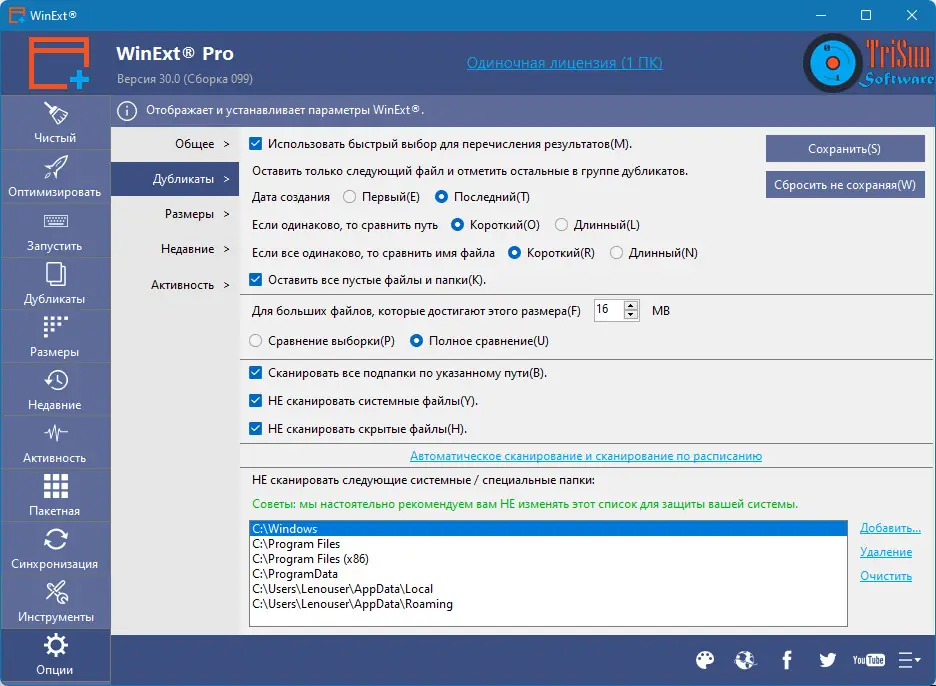Select Первый(E) creation date radio
The width and height of the screenshot is (936, 686).
click(350, 196)
